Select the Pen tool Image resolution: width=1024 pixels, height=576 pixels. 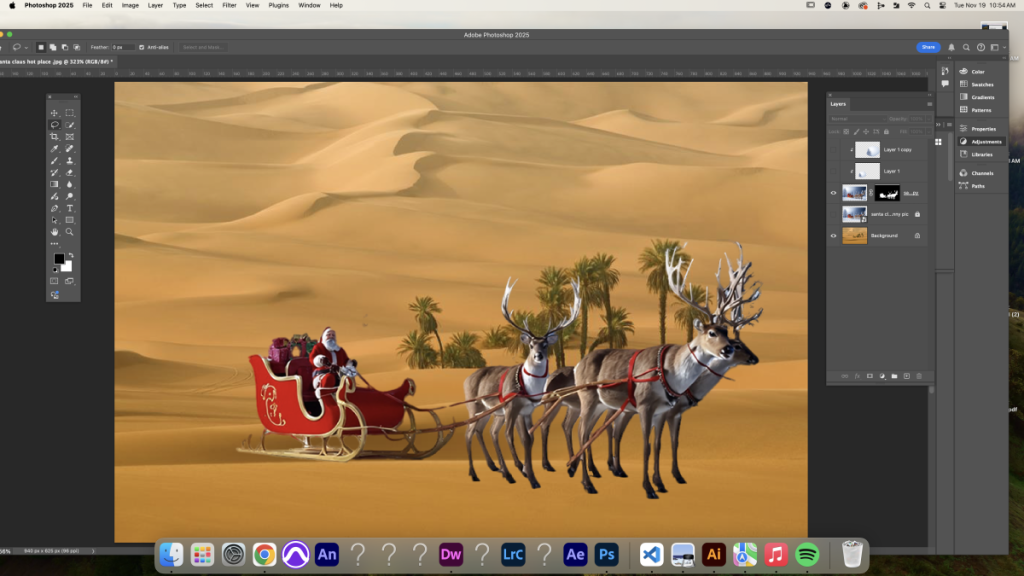[x=54, y=208]
